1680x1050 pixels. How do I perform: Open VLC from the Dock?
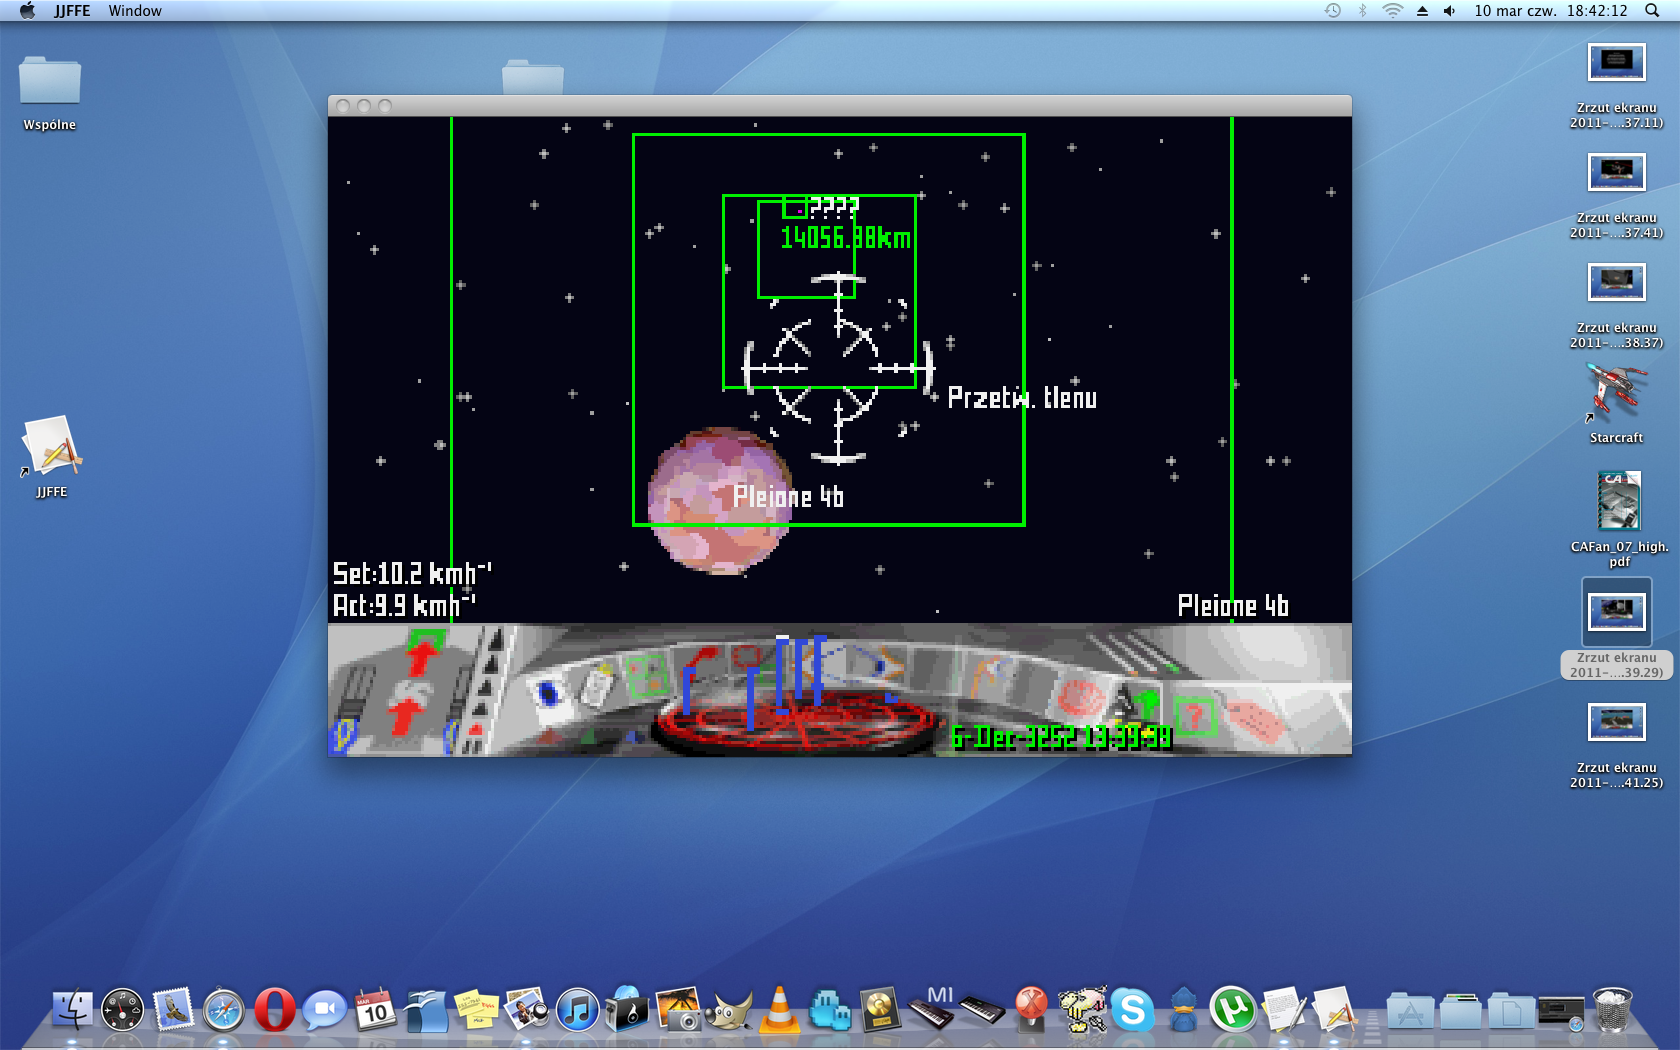[x=780, y=1010]
